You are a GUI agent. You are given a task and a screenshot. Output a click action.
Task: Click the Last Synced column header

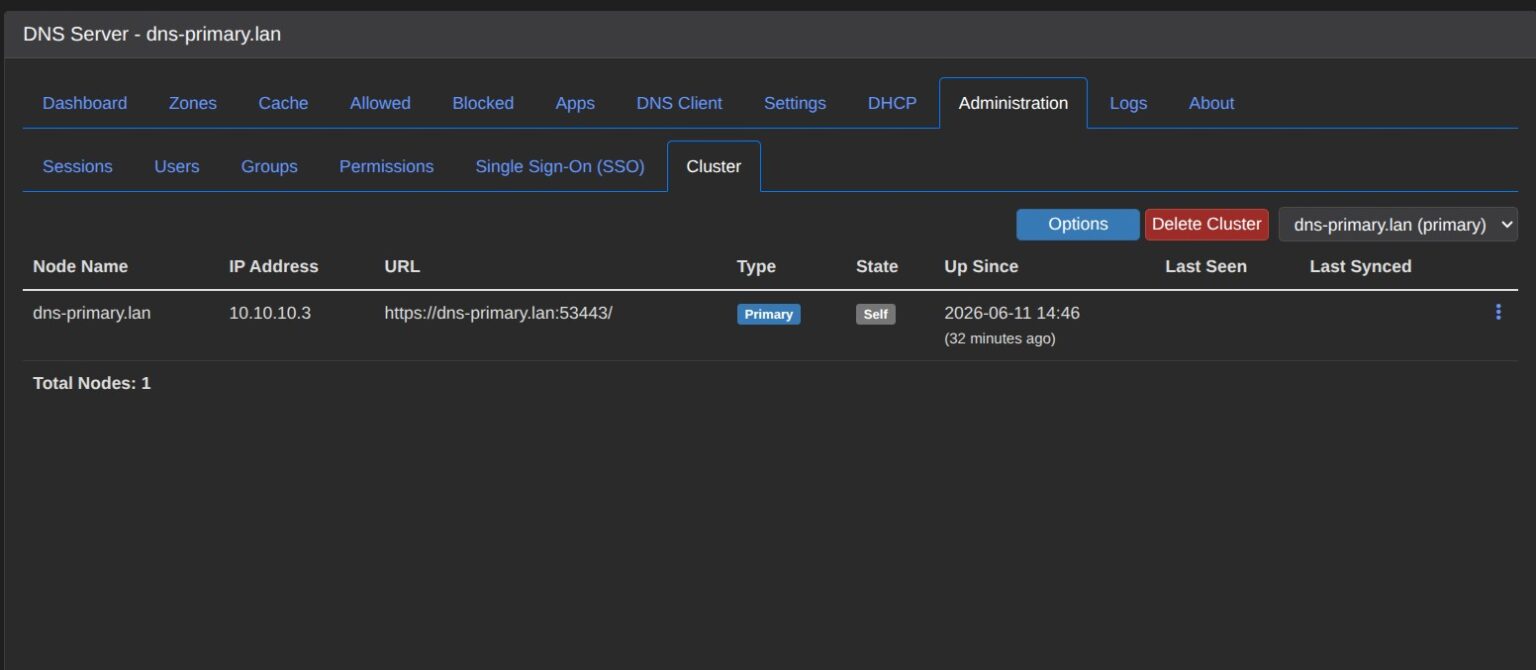[1360, 266]
